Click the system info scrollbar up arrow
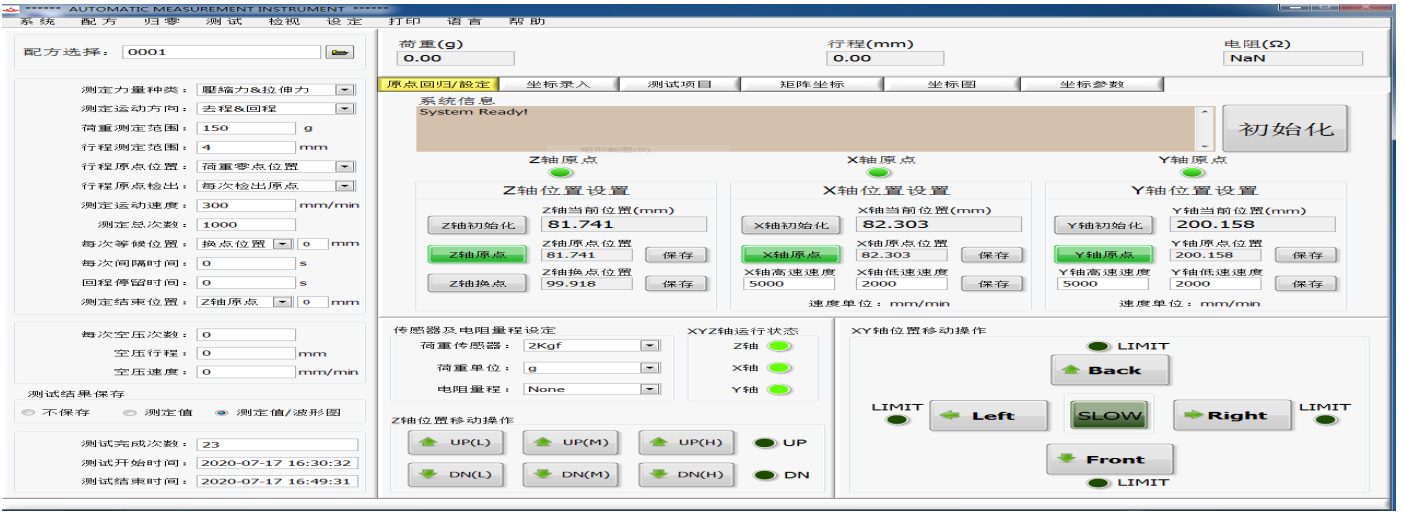 (1205, 113)
